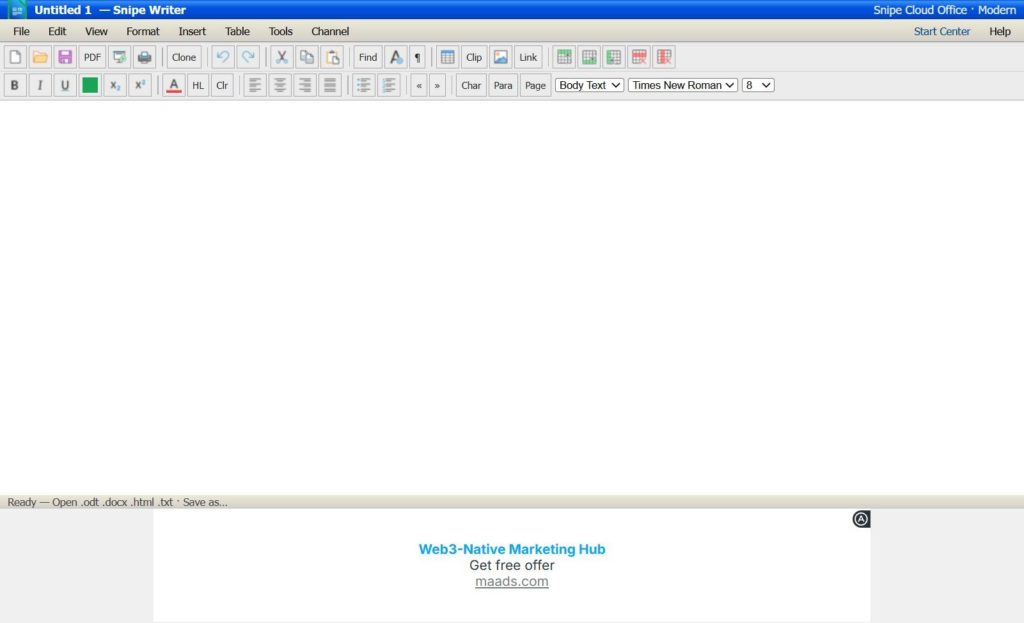Viewport: 1024px width, 623px height.
Task: Open the Format menu
Action: click(x=142, y=31)
